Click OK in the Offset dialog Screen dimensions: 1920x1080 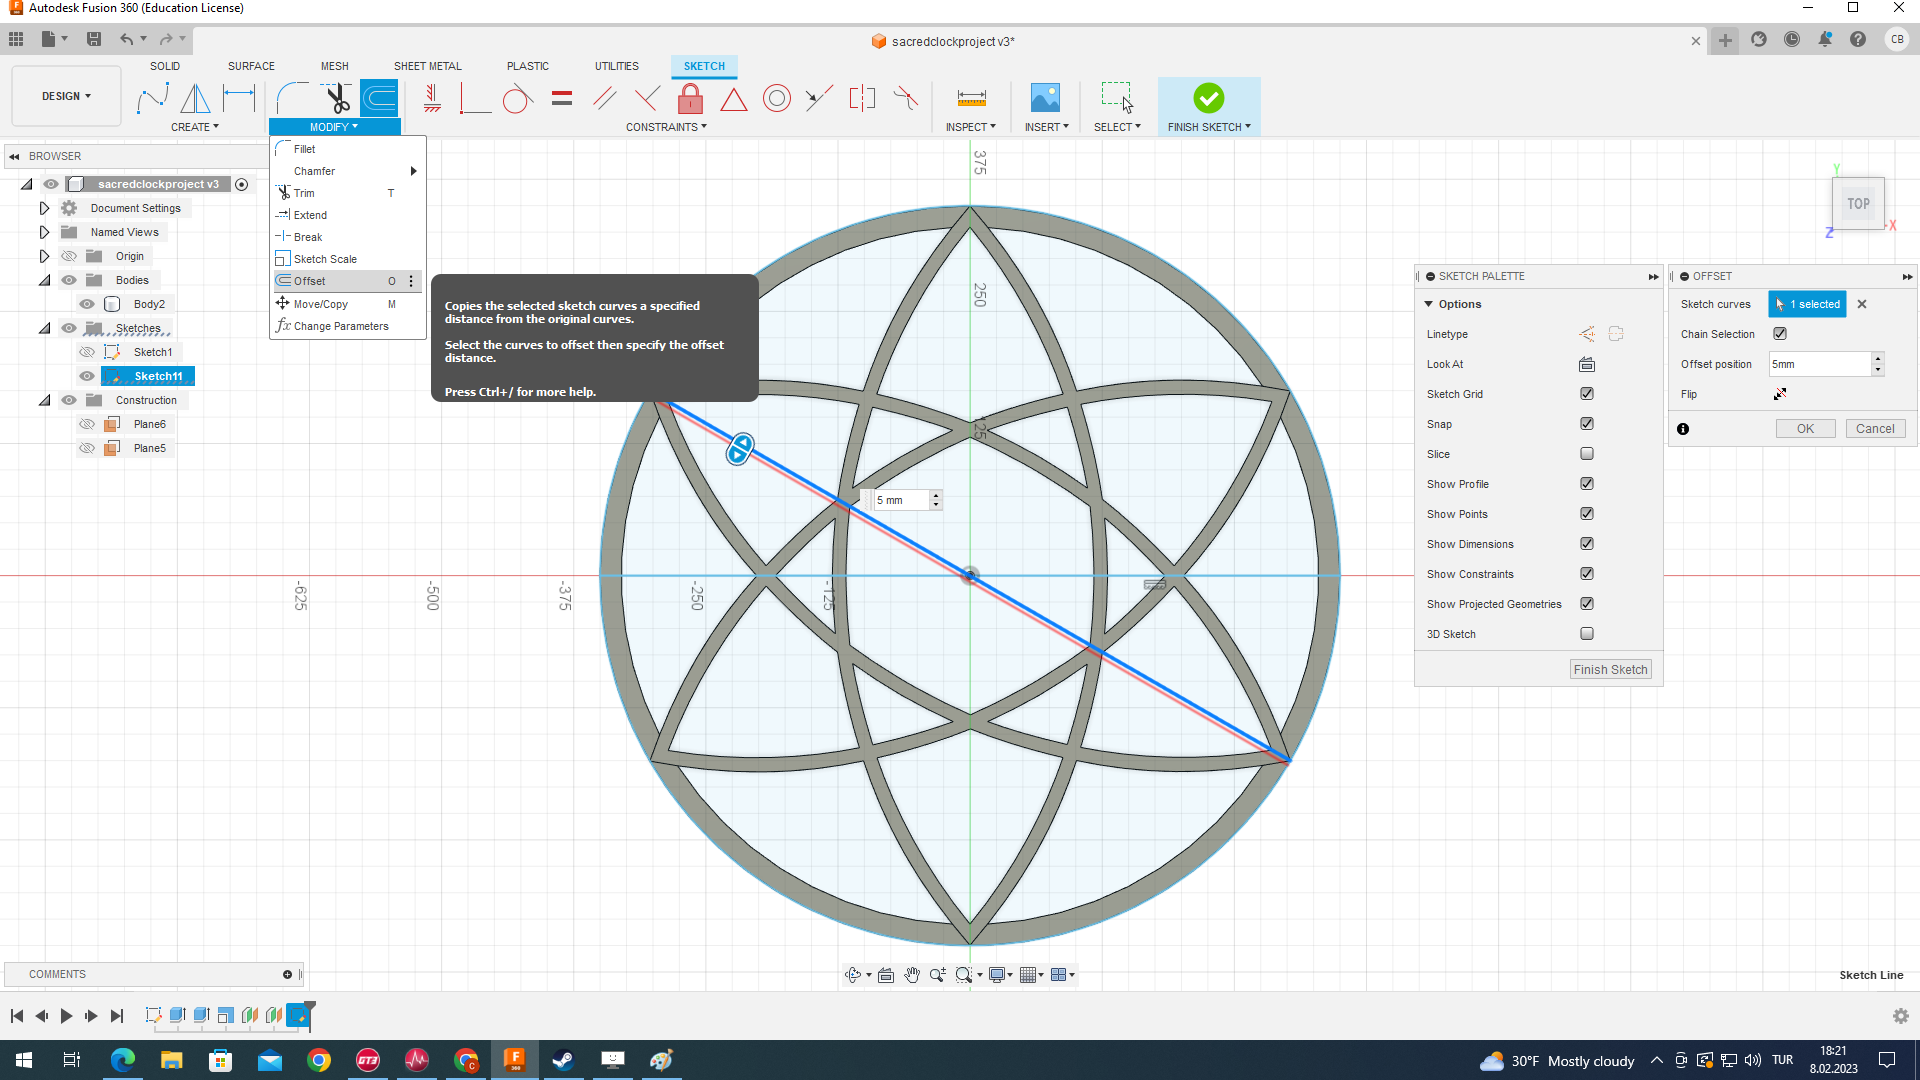tap(1805, 429)
